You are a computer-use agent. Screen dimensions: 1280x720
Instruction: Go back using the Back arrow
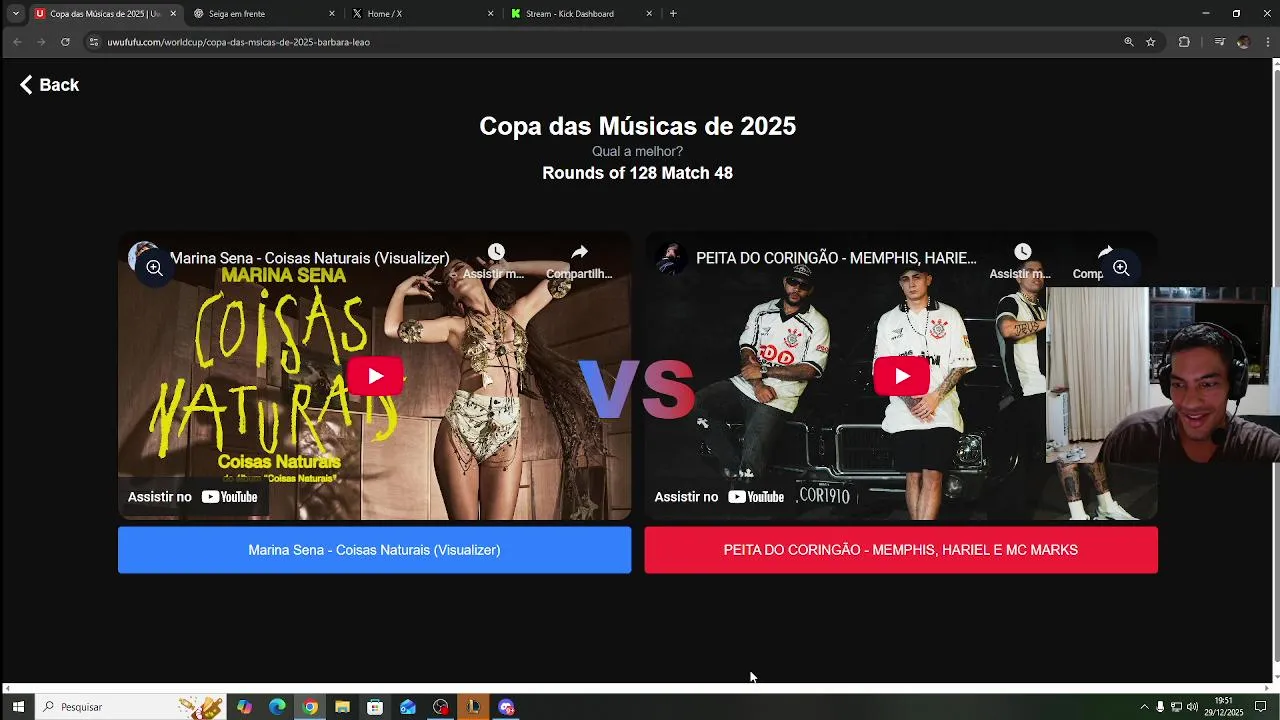tap(49, 85)
